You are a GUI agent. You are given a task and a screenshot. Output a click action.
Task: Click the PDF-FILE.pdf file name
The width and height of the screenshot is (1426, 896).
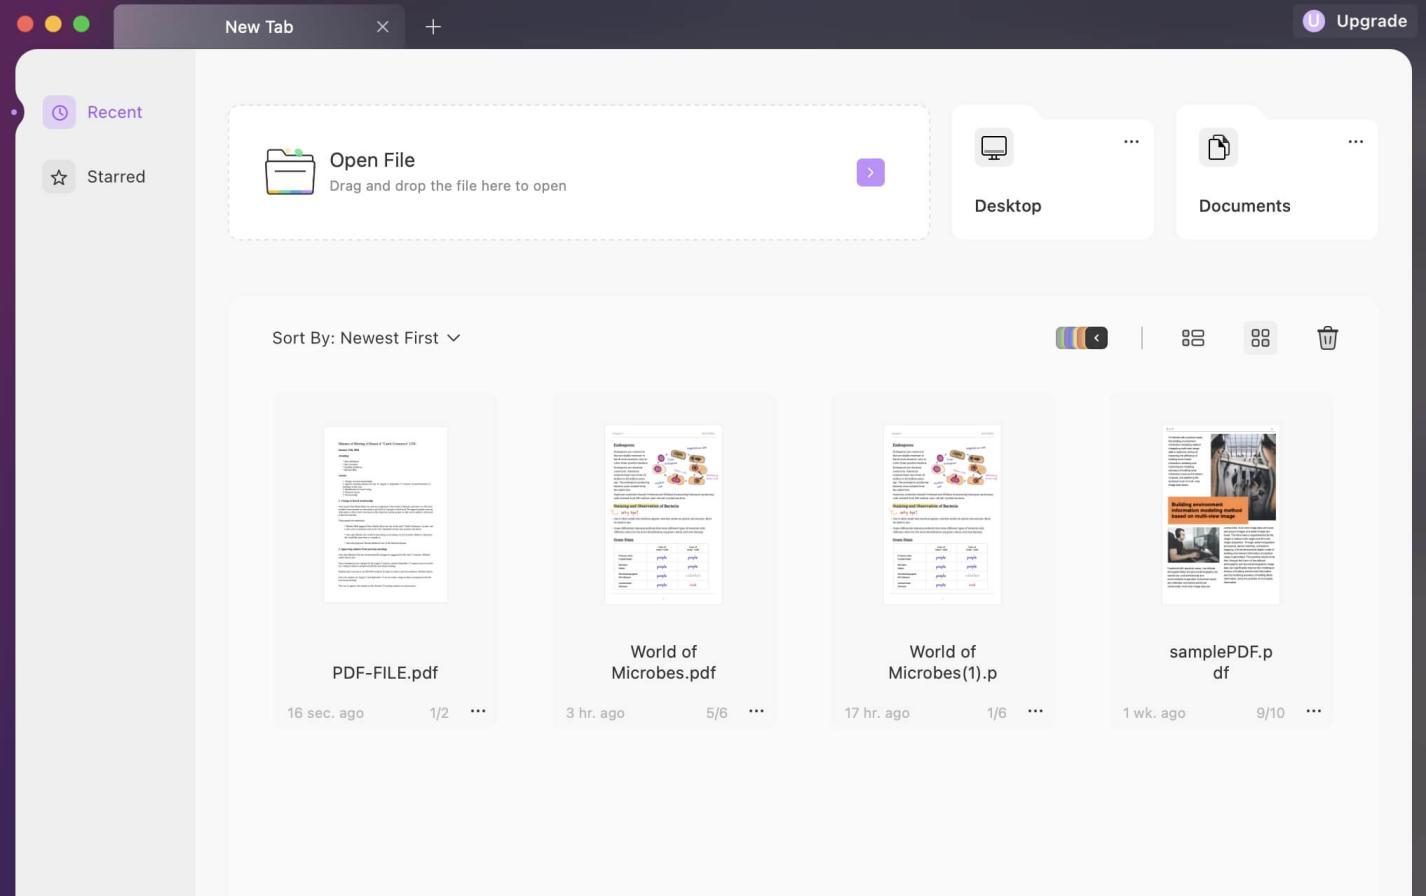[x=385, y=673]
